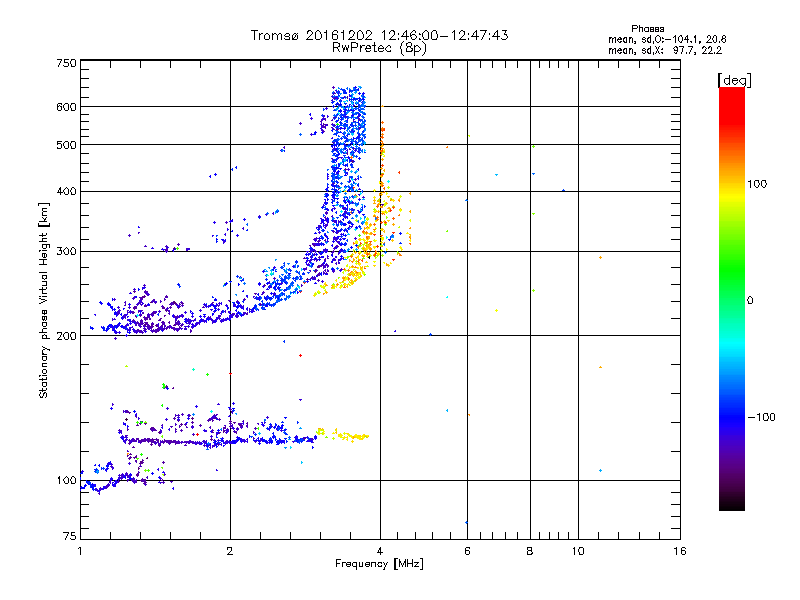Image resolution: width=800 pixels, height=600 pixels.
Task: Click the y-axis '500' tick label
Action: (x=66, y=145)
